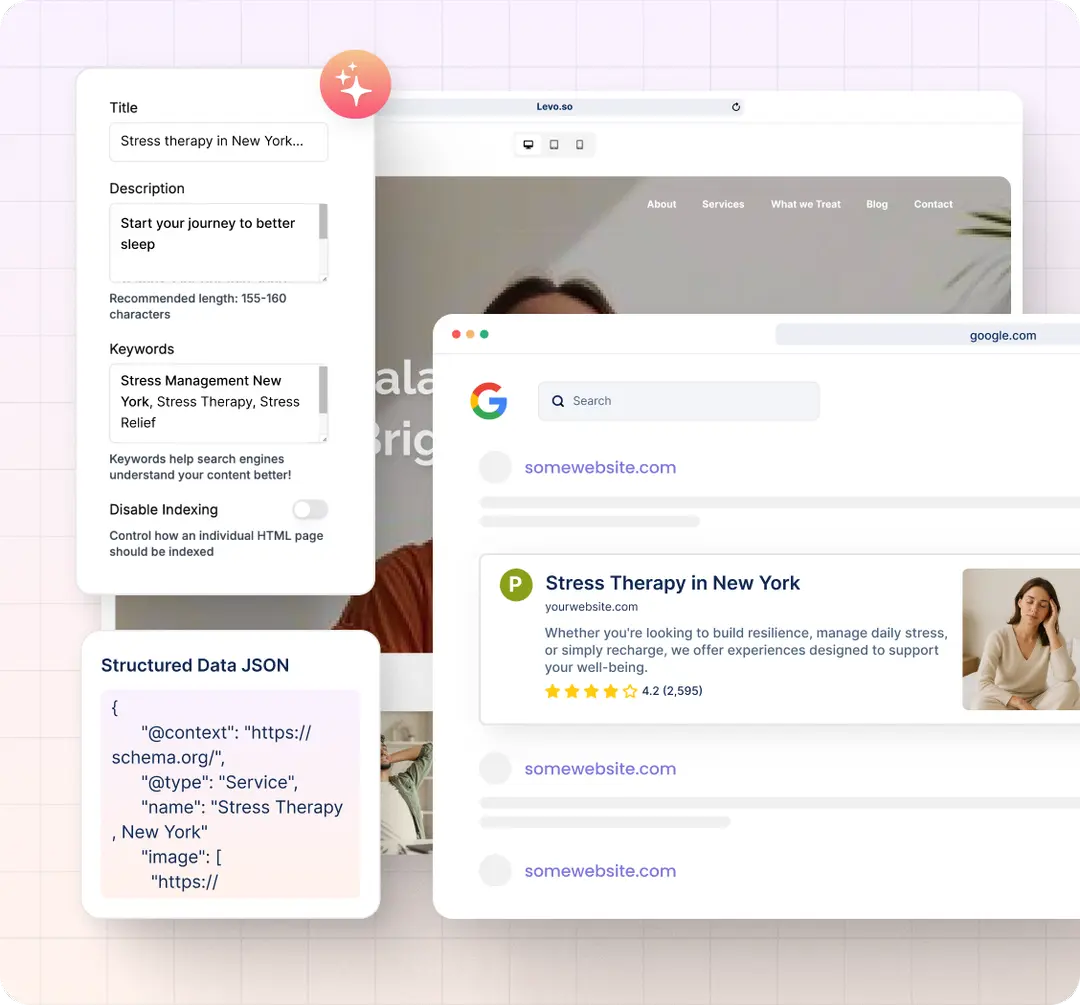Click the woman thumbnail in search result
The height and width of the screenshot is (1005, 1080).
click(x=1021, y=639)
